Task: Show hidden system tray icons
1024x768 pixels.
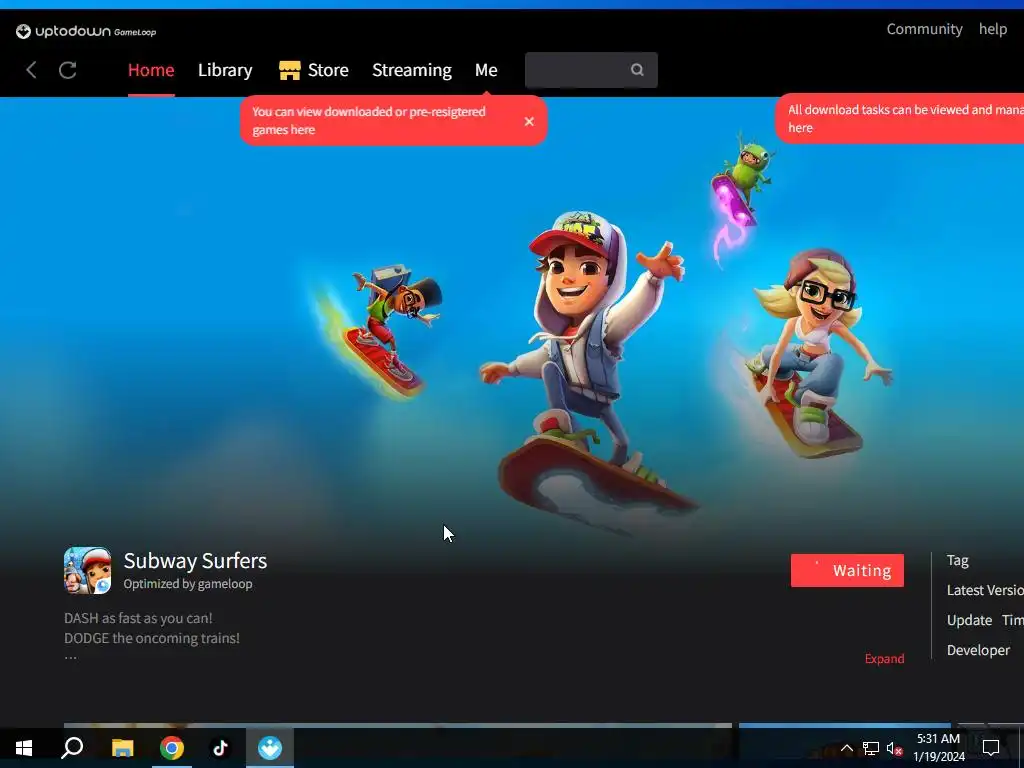Action: tap(846, 748)
